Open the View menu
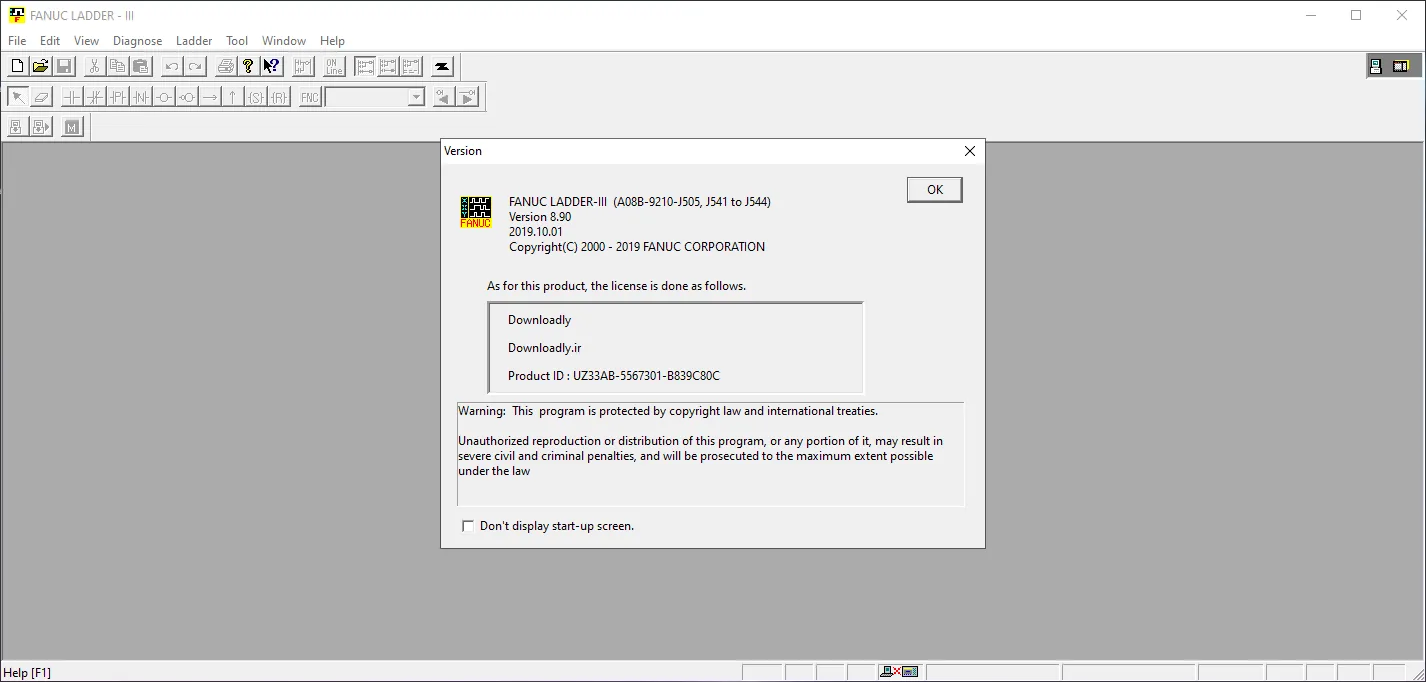The width and height of the screenshot is (1426, 682). 87,41
